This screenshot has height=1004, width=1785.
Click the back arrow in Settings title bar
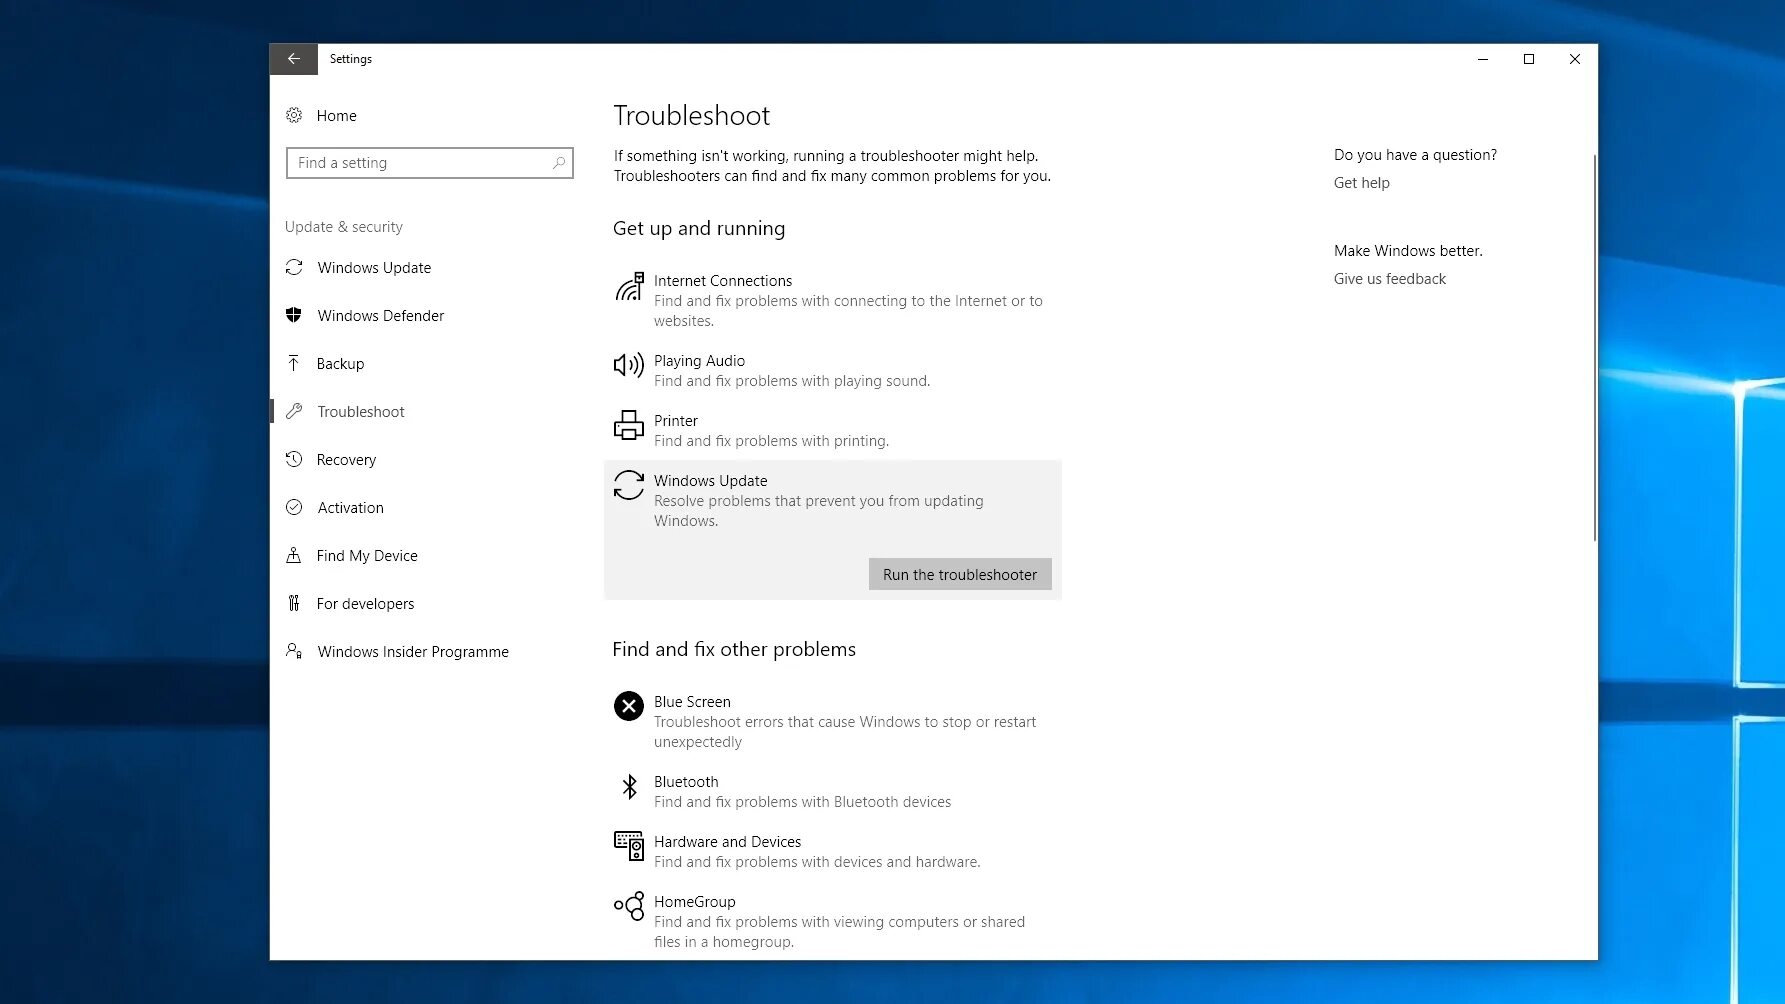(293, 59)
